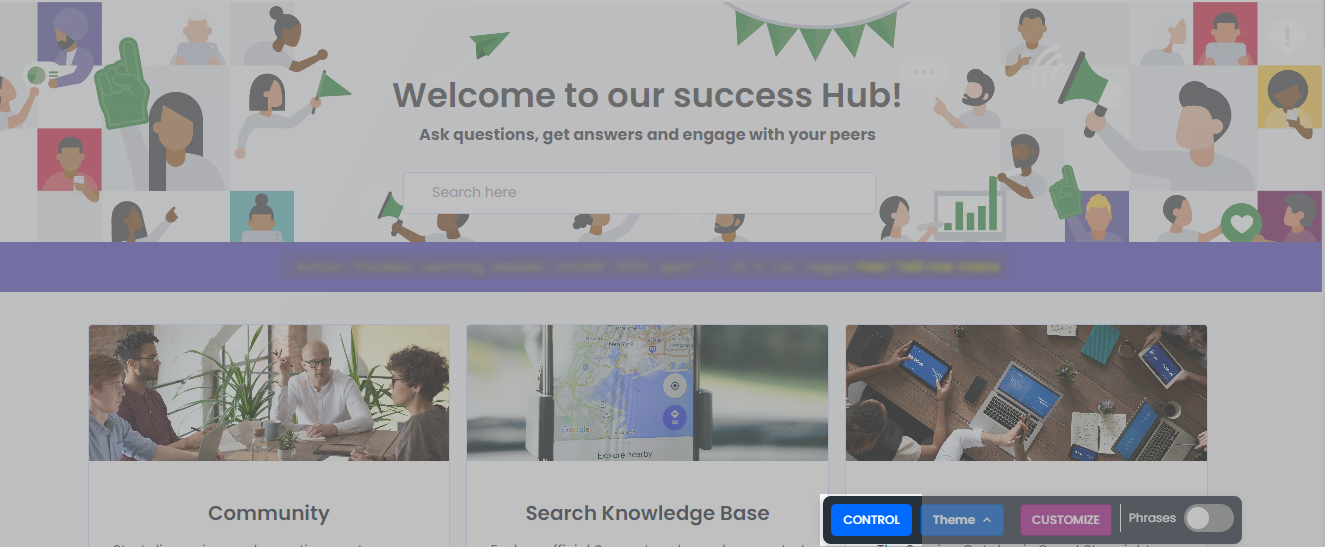This screenshot has width=1325, height=547.
Task: Activate the blue CONTROL button
Action: pyautogui.click(x=872, y=520)
